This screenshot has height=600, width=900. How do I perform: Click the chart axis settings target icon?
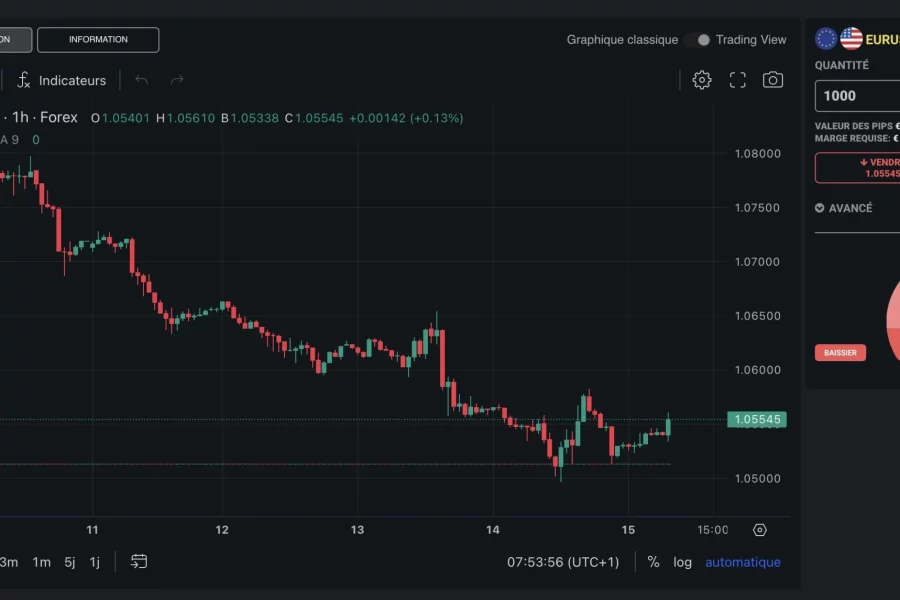(759, 530)
